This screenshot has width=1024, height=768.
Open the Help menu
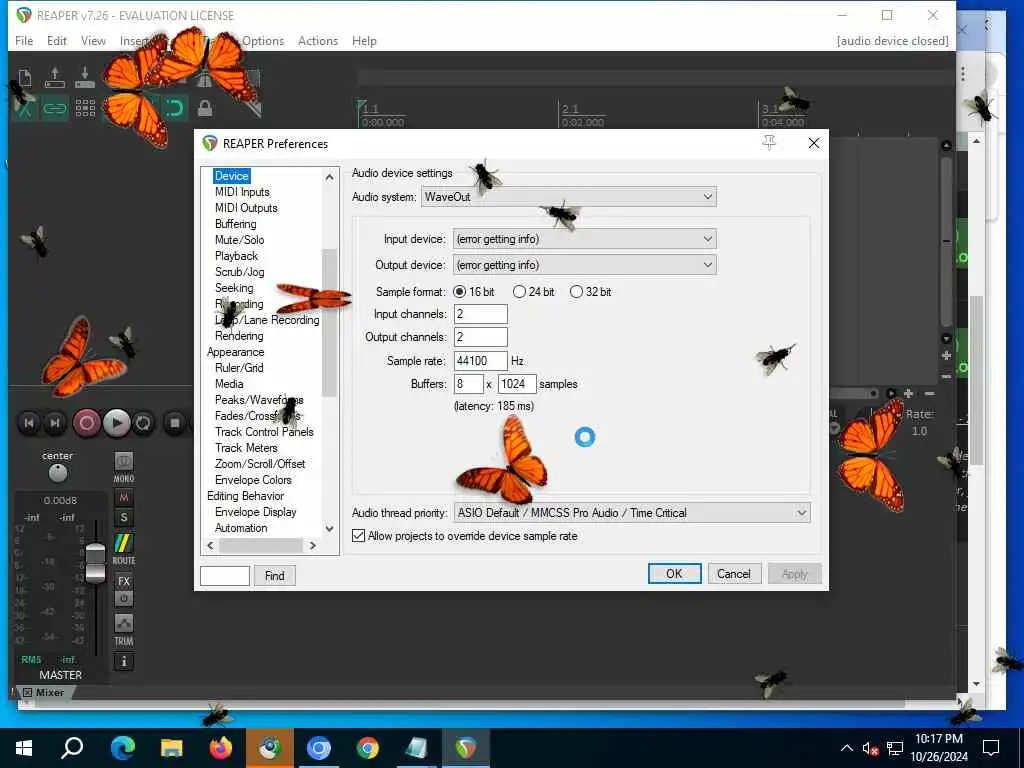pos(364,40)
